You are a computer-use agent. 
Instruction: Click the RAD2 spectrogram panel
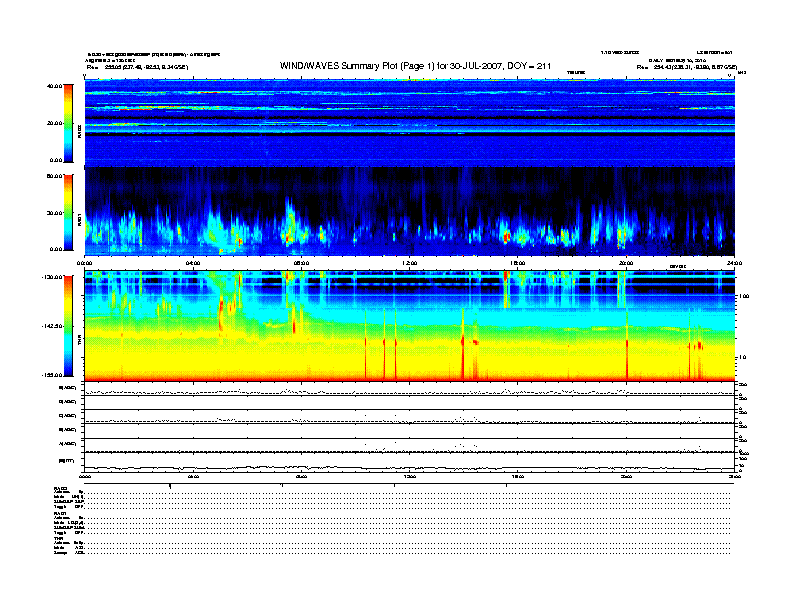(410, 123)
